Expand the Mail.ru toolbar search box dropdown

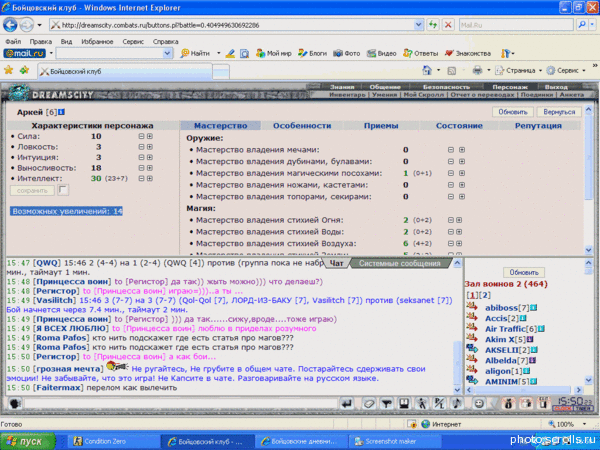pos(167,54)
